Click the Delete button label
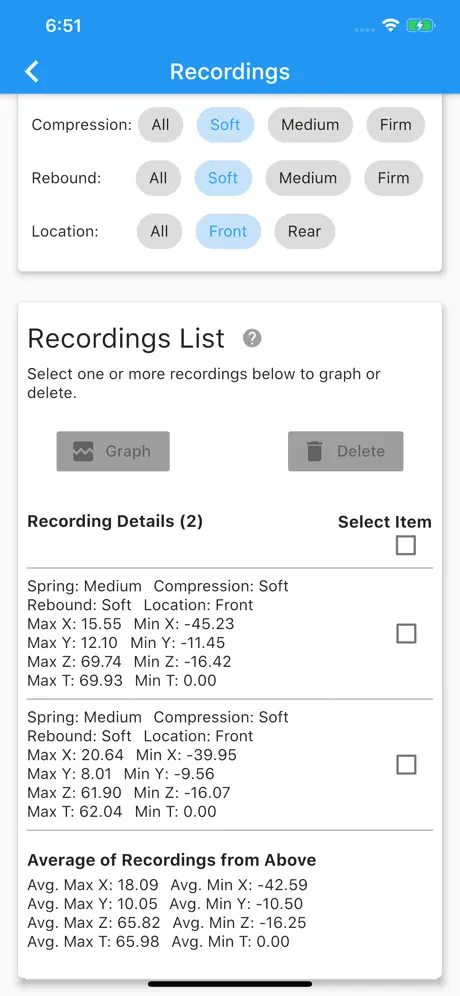 tap(361, 452)
